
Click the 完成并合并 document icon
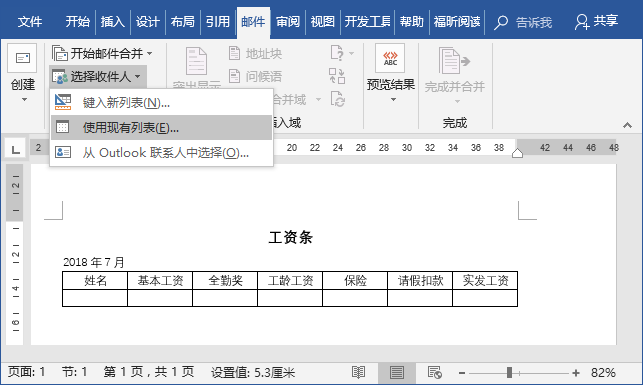454,61
